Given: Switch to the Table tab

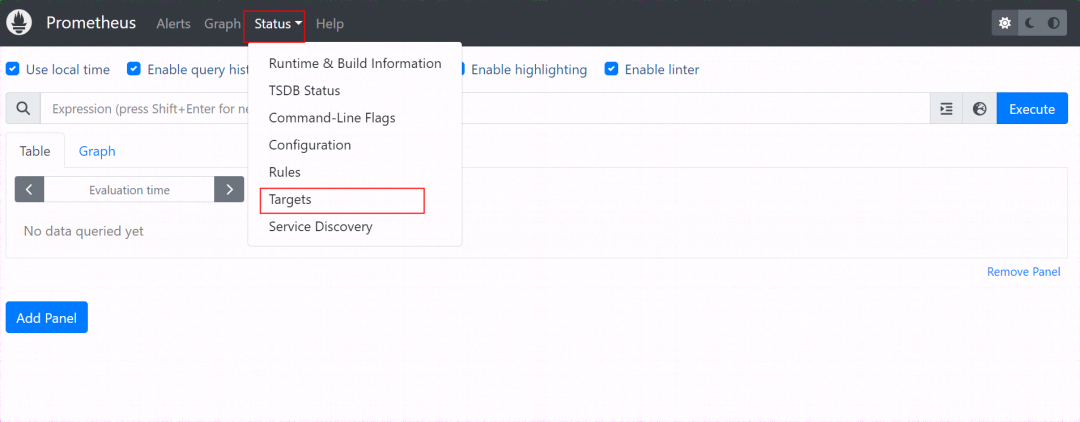Looking at the screenshot, I should 35,151.
